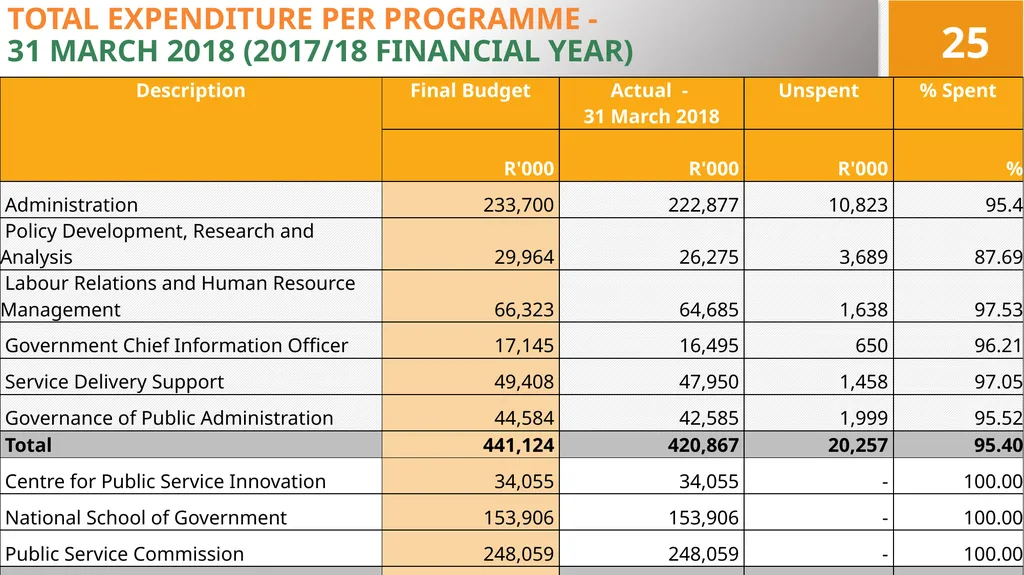1024x575 pixels.
Task: Click the "Actual - 31 March 2018" header
Action: point(651,103)
